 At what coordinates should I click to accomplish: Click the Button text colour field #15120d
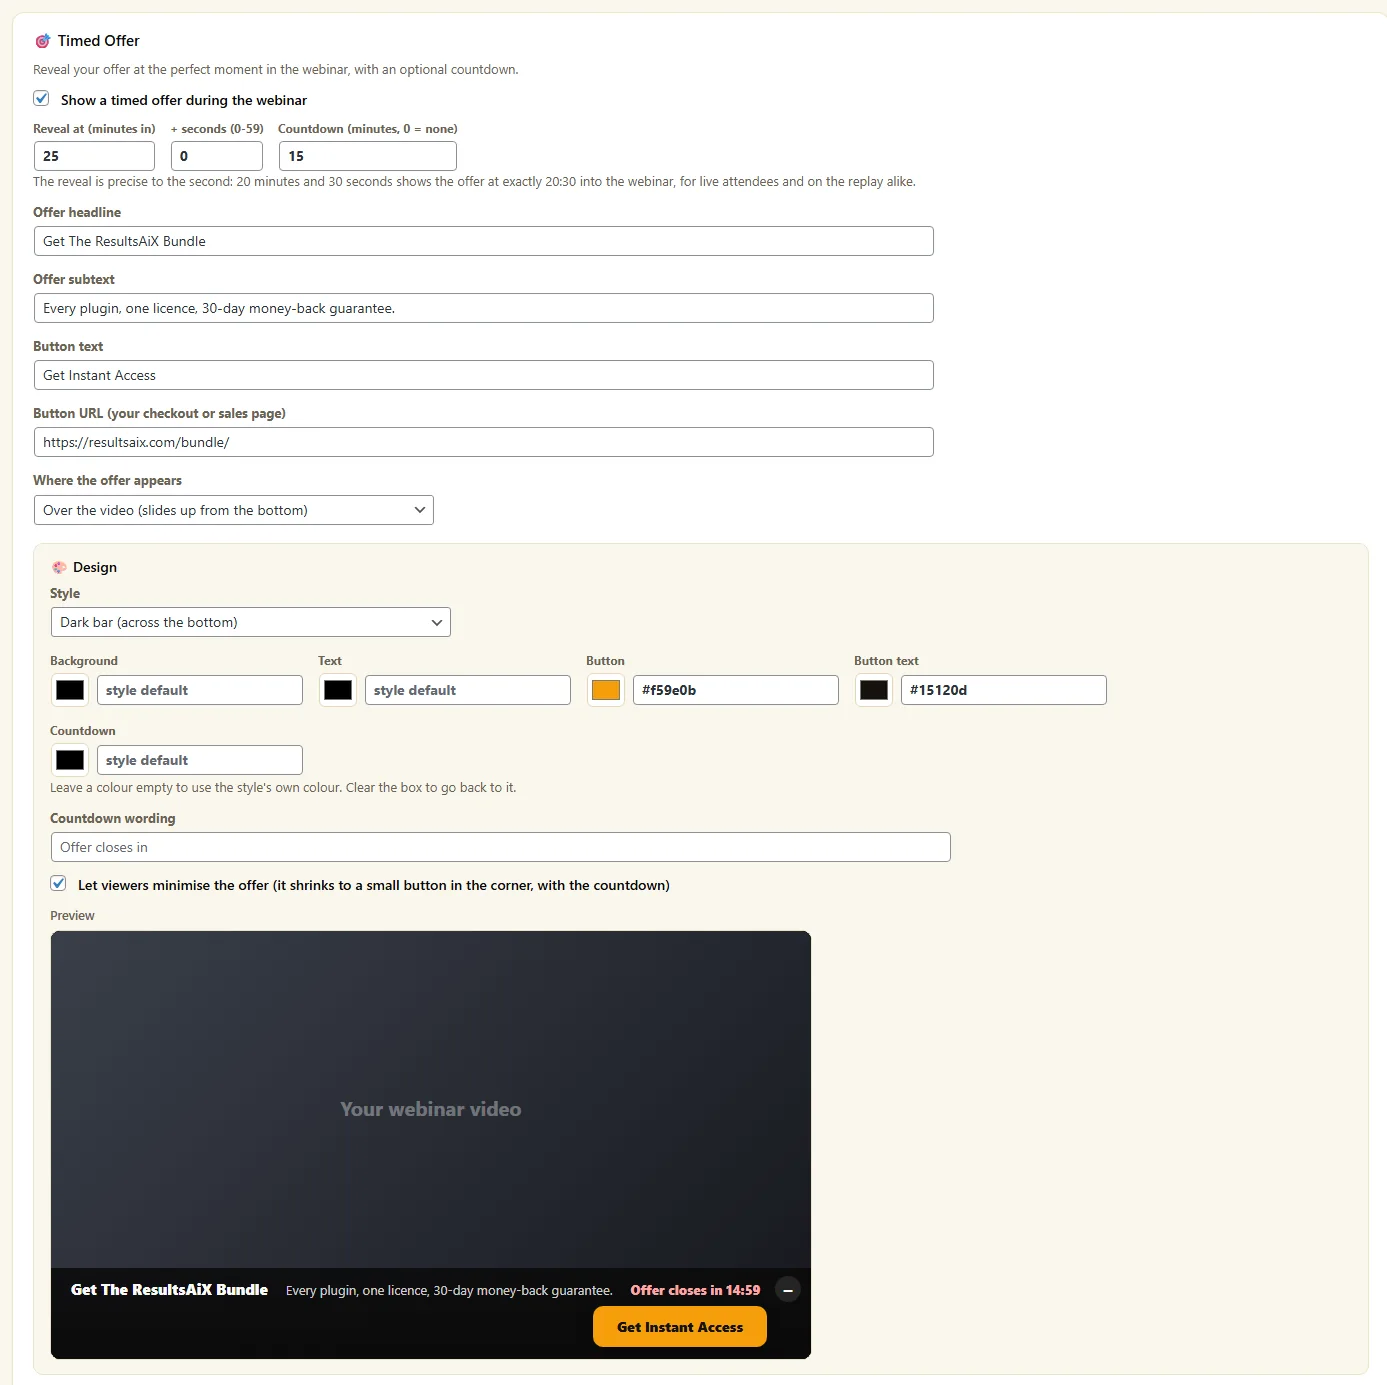pyautogui.click(x=1004, y=690)
